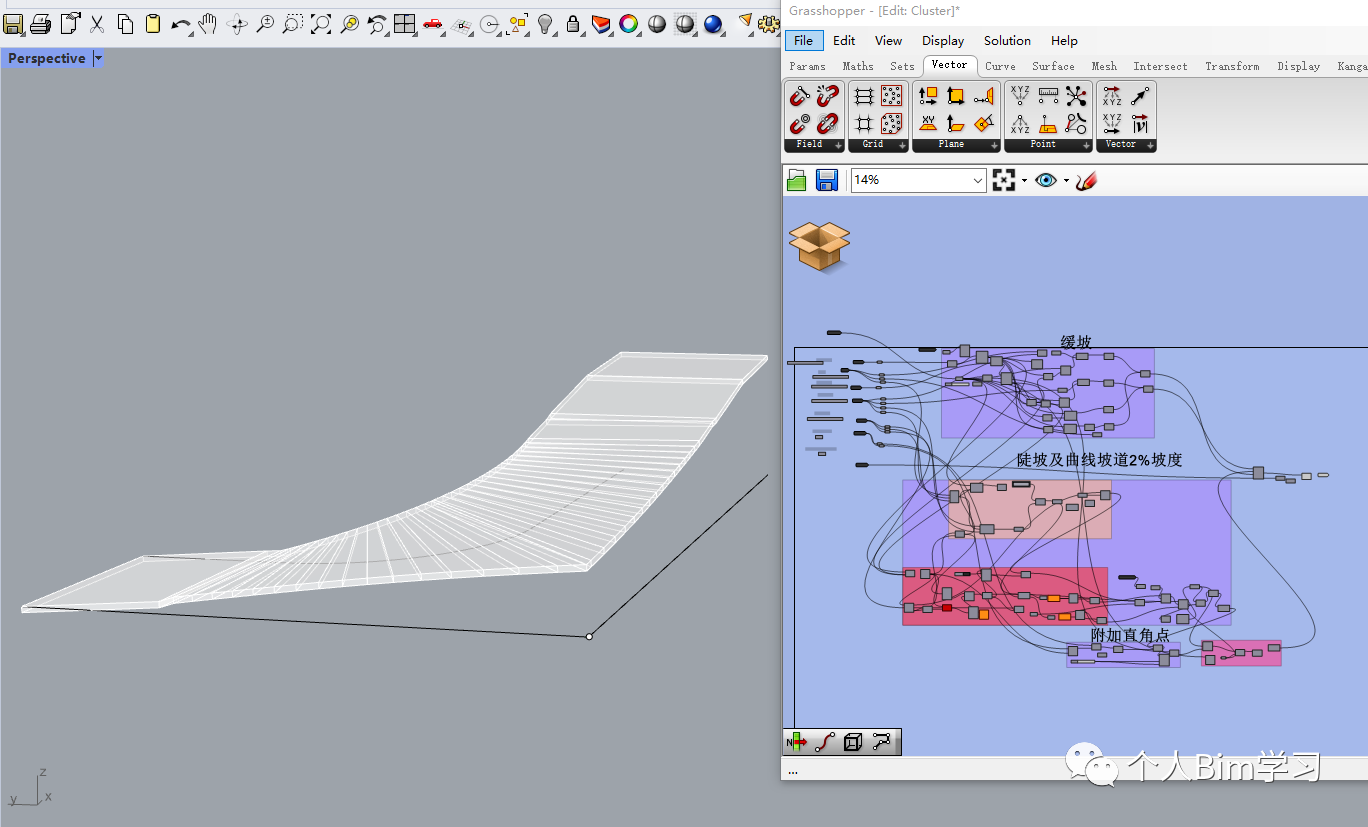Image resolution: width=1368 pixels, height=827 pixels.
Task: Click the Construct Point XYZ component icon
Action: pyautogui.click(x=1020, y=96)
